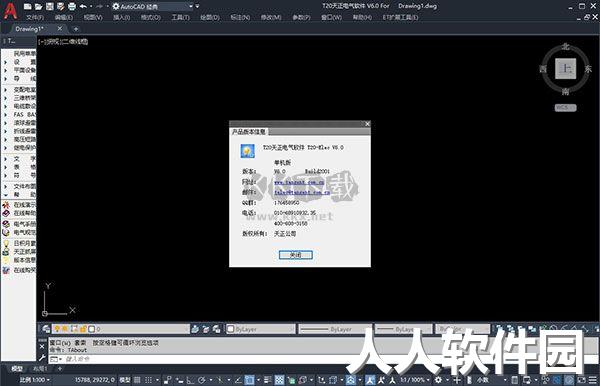600x386 pixels.
Task: Open the website link in version dialog
Action: tap(299, 182)
